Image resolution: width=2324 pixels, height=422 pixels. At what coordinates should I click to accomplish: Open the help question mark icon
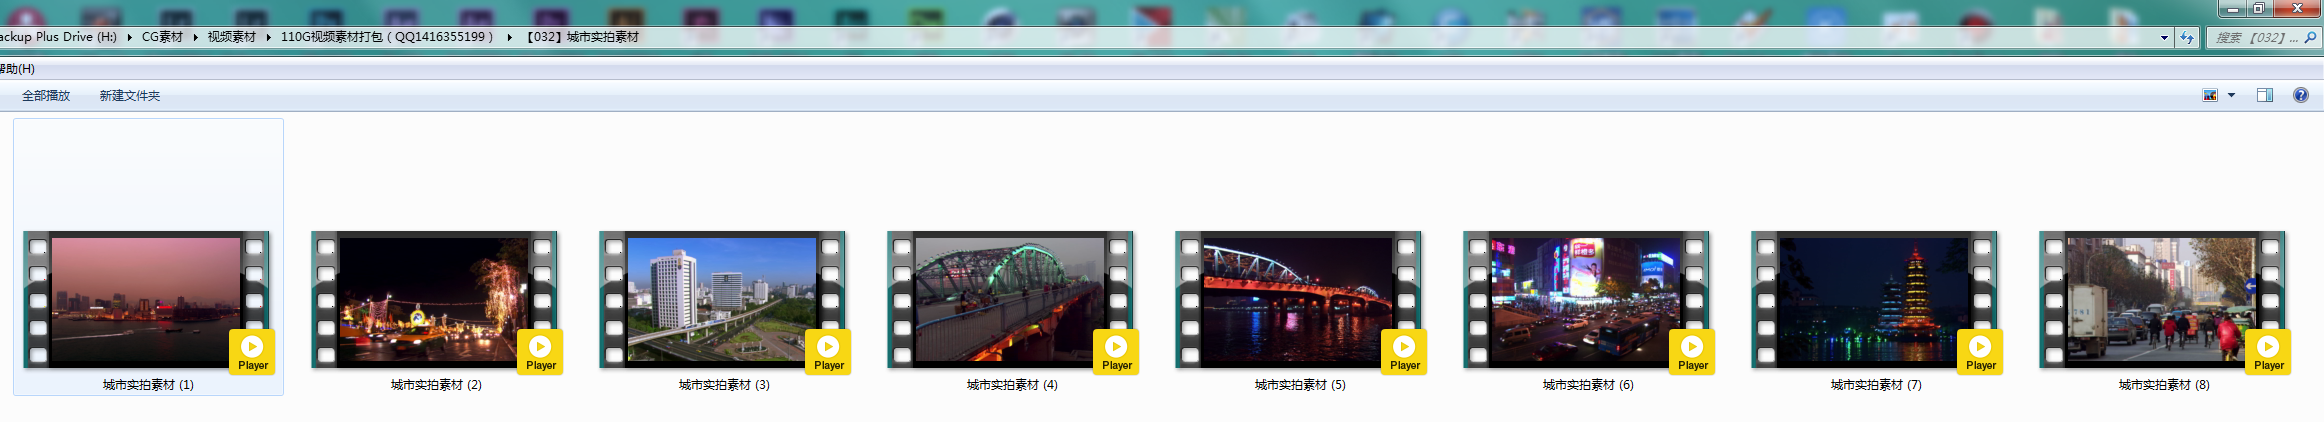click(x=2301, y=95)
